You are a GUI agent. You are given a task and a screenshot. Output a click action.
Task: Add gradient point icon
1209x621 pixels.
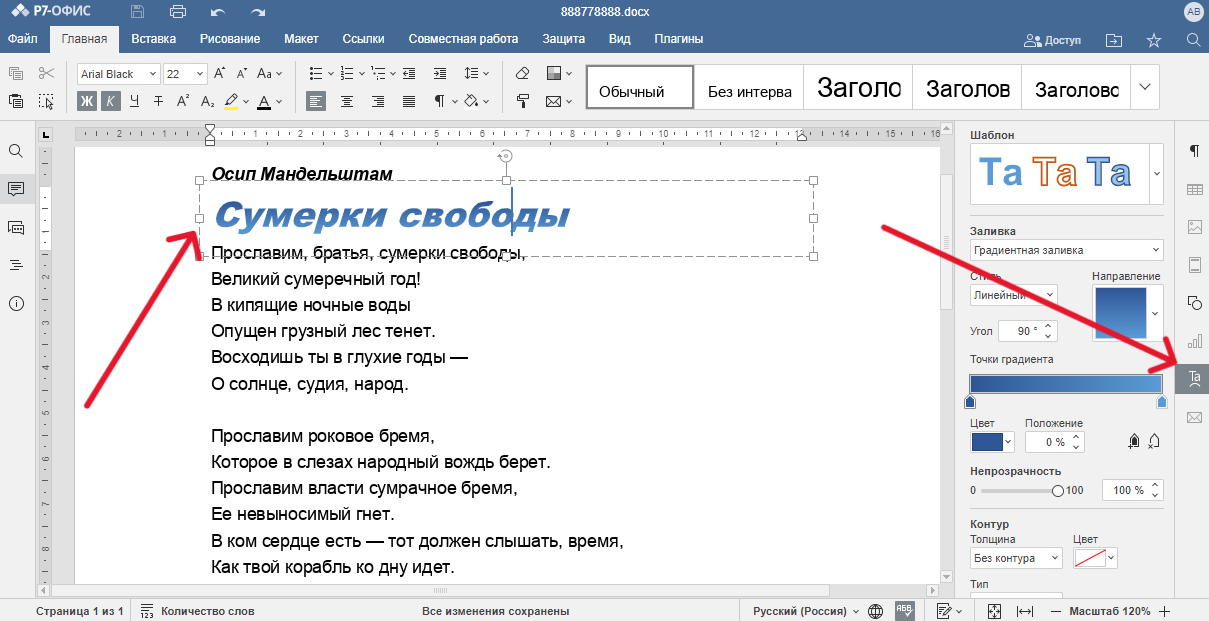coord(1134,441)
